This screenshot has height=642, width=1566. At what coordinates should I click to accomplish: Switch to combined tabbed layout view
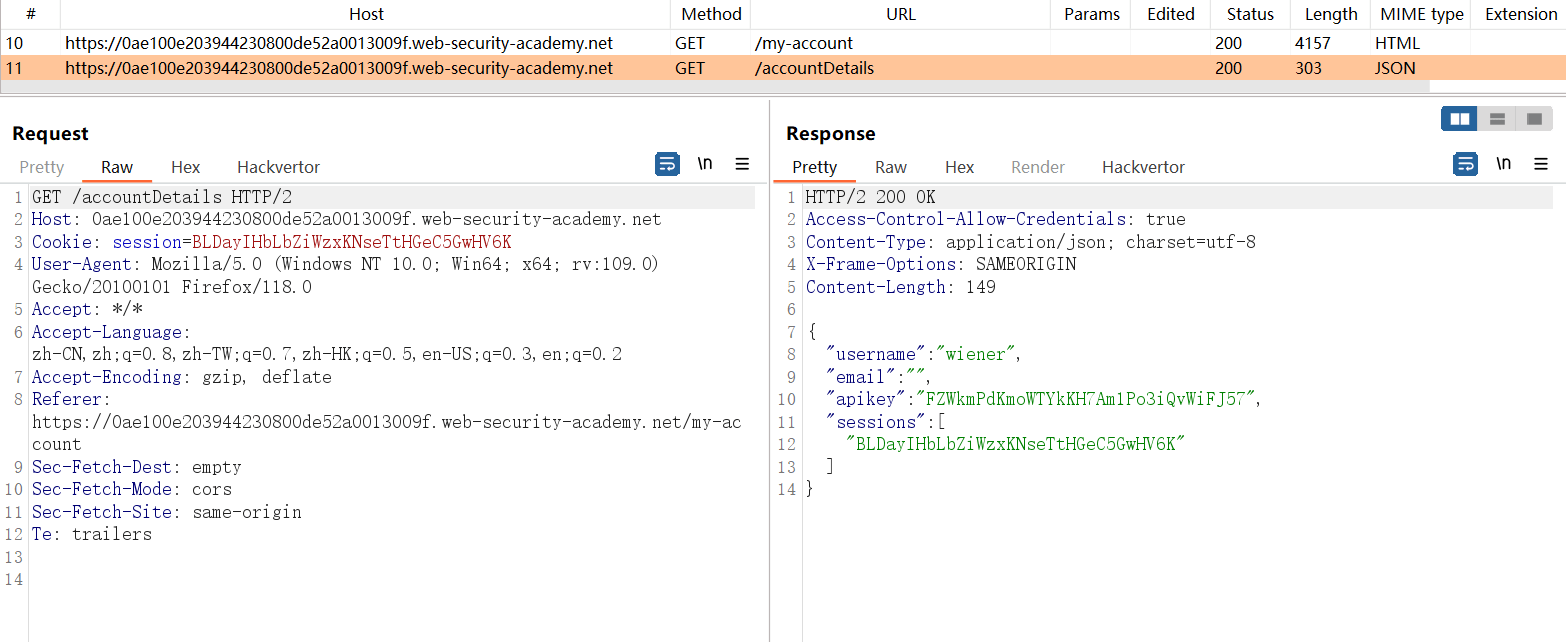point(1533,119)
